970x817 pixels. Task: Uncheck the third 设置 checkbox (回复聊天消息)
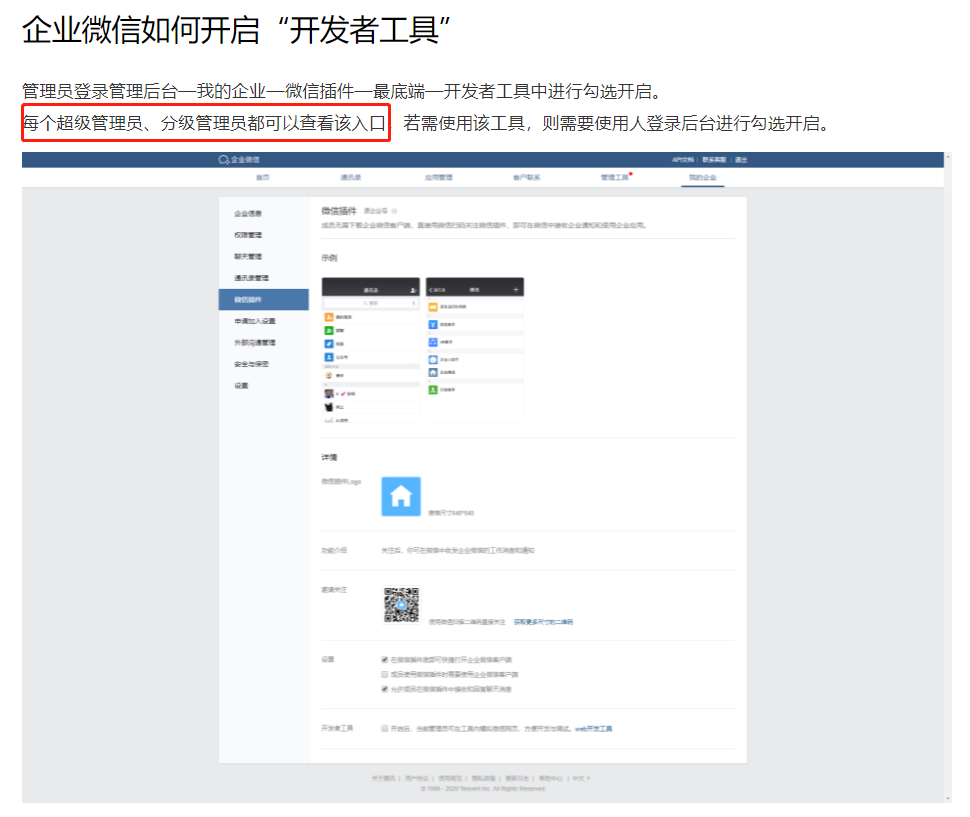pyautogui.click(x=385, y=690)
